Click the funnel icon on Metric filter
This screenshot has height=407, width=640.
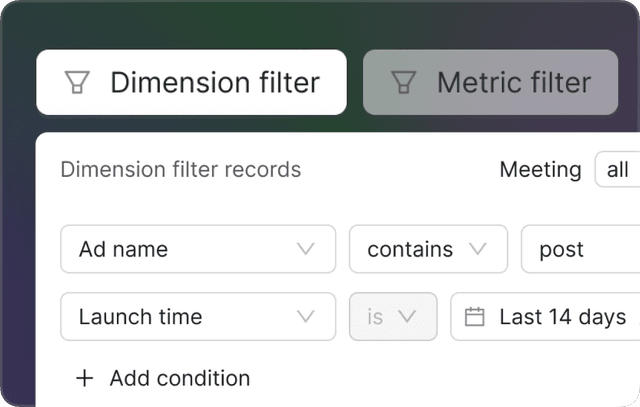(x=403, y=83)
